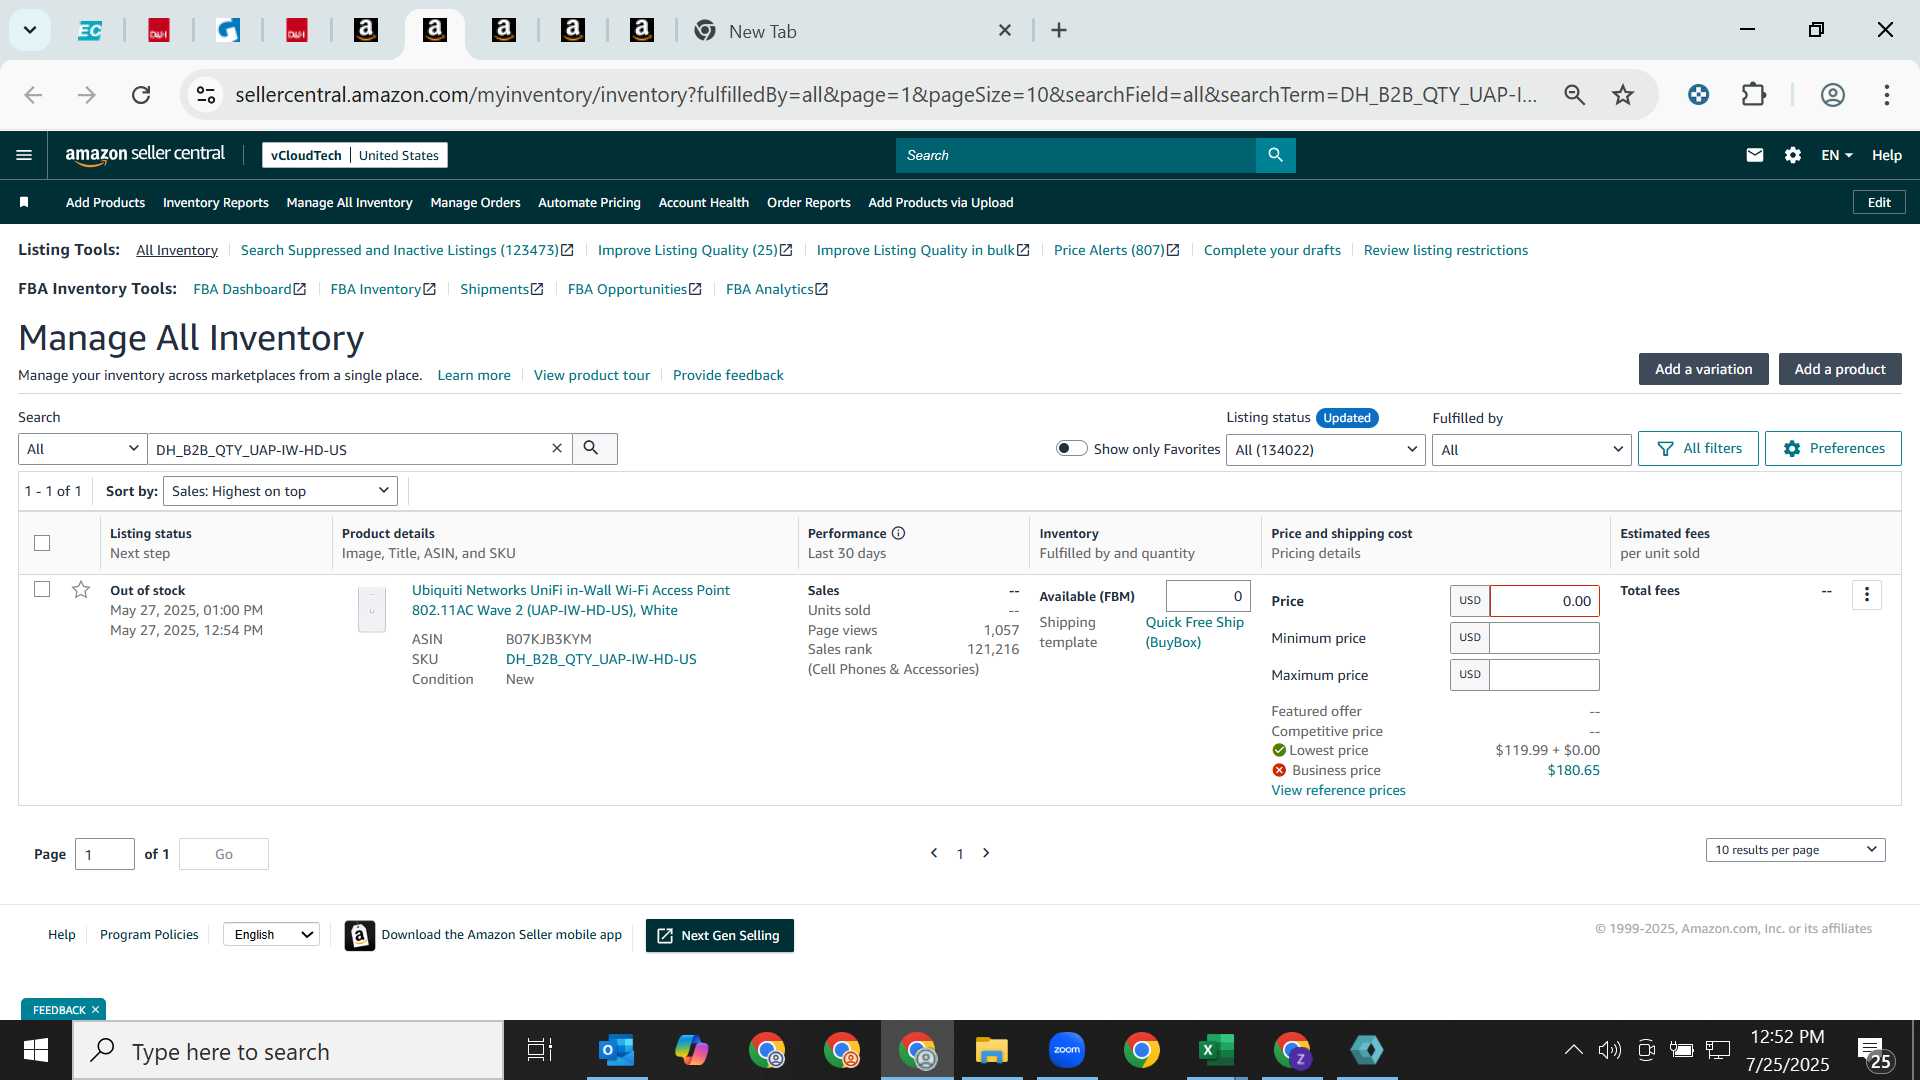This screenshot has height=1080, width=1920.
Task: Open File Explorer from the taskbar
Action: (991, 1051)
